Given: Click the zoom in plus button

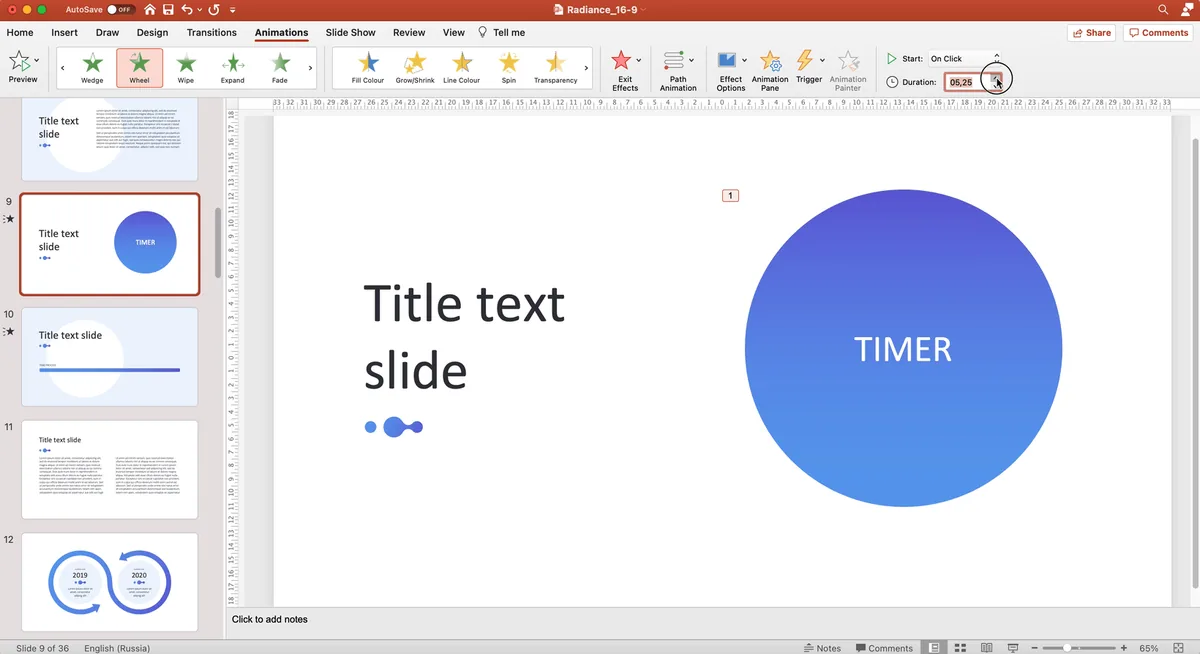Looking at the screenshot, I should coord(1124,648).
